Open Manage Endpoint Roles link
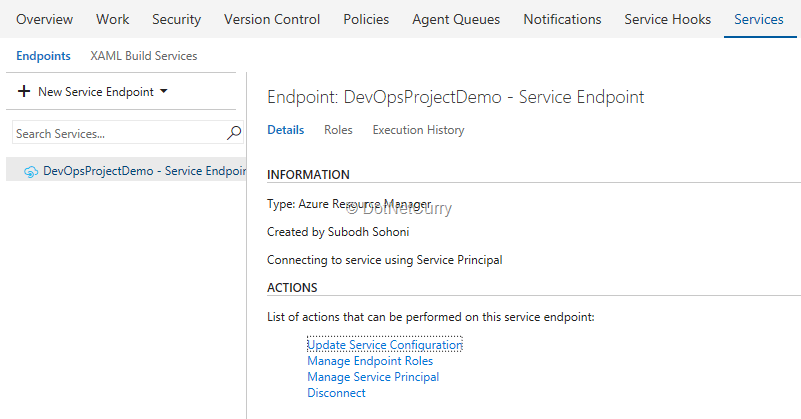 [x=370, y=361]
